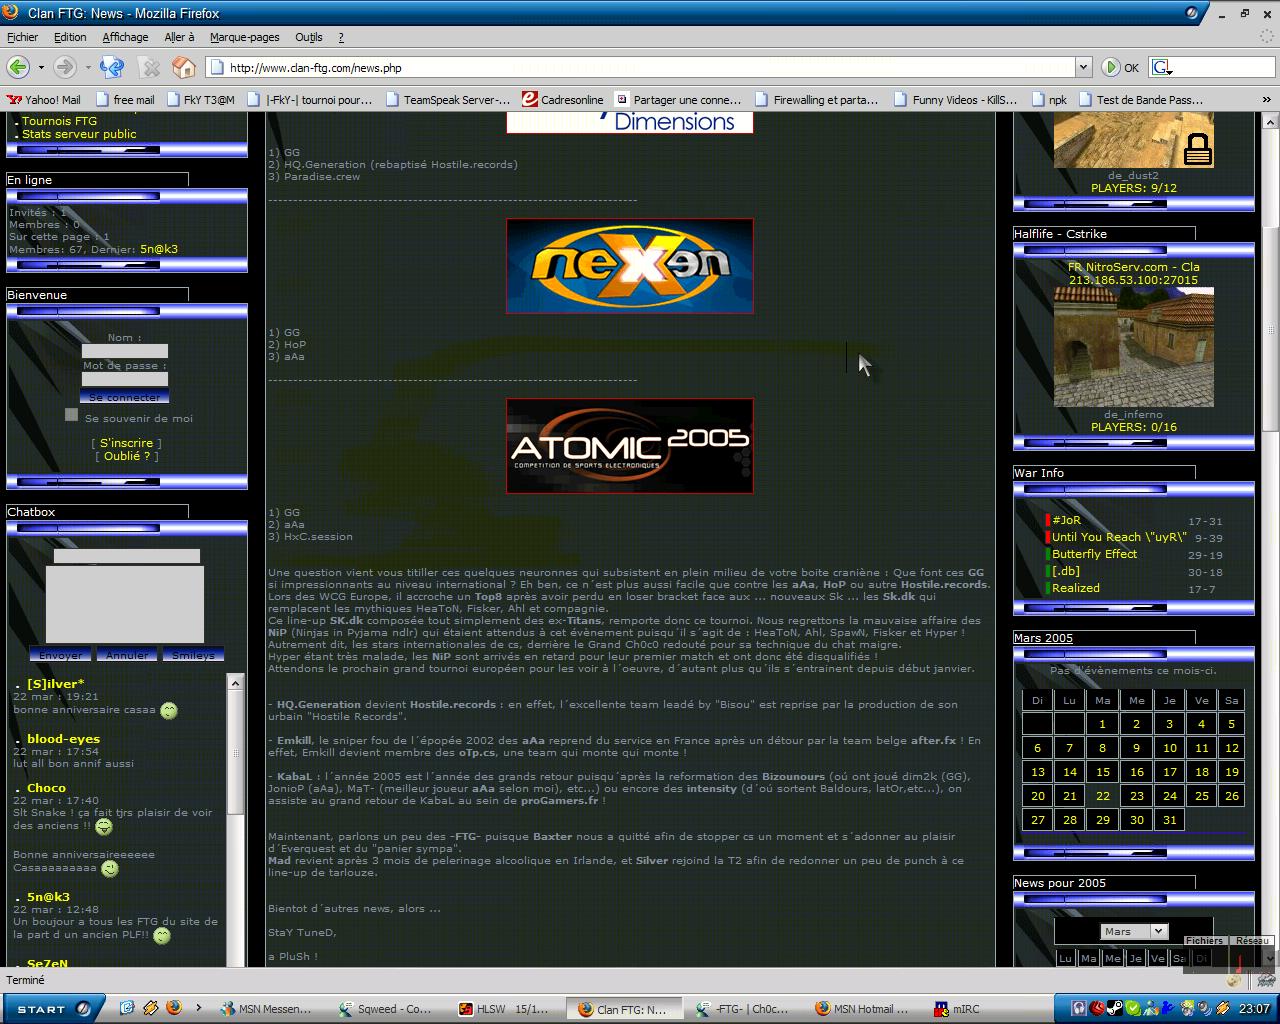Click the S'inscrire link
This screenshot has height=1024, width=1280.
point(126,443)
